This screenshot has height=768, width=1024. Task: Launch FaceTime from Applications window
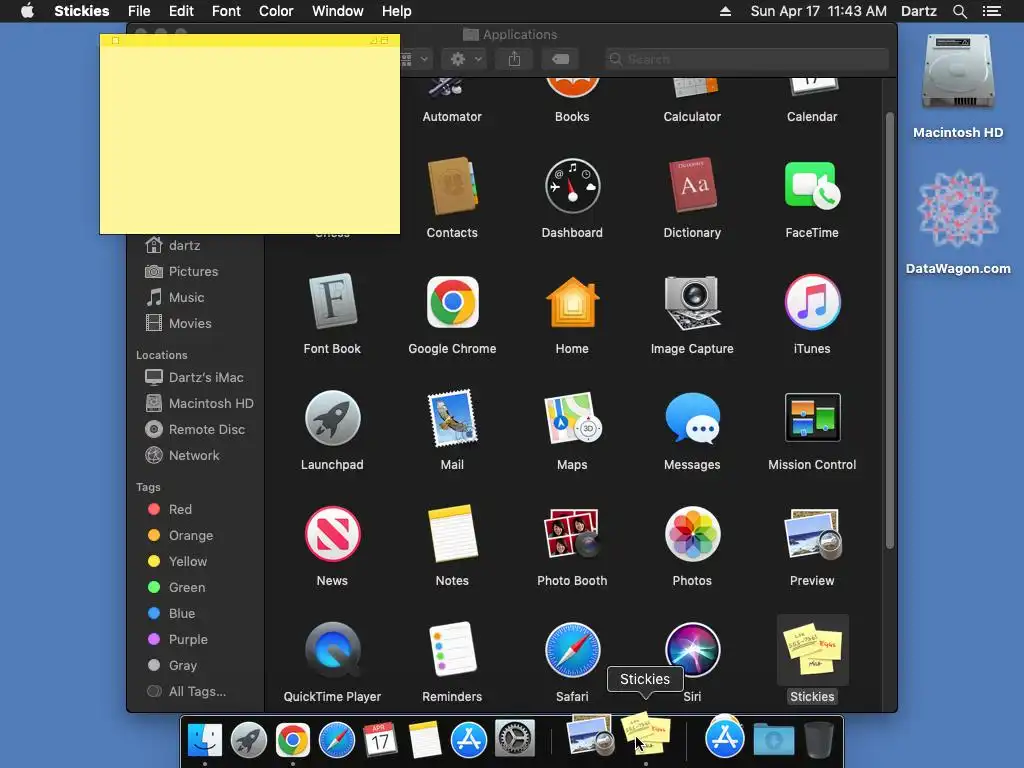pos(812,185)
